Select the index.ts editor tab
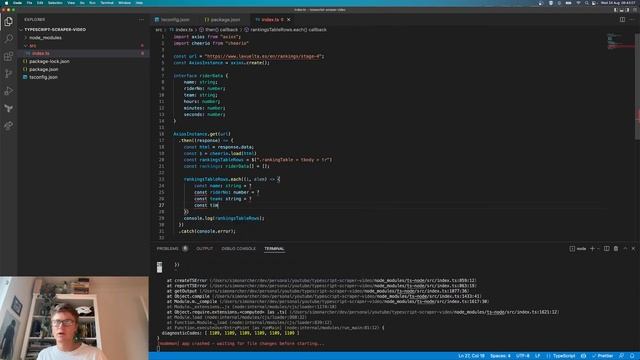Viewport: 640px width, 360px height. [270, 20]
